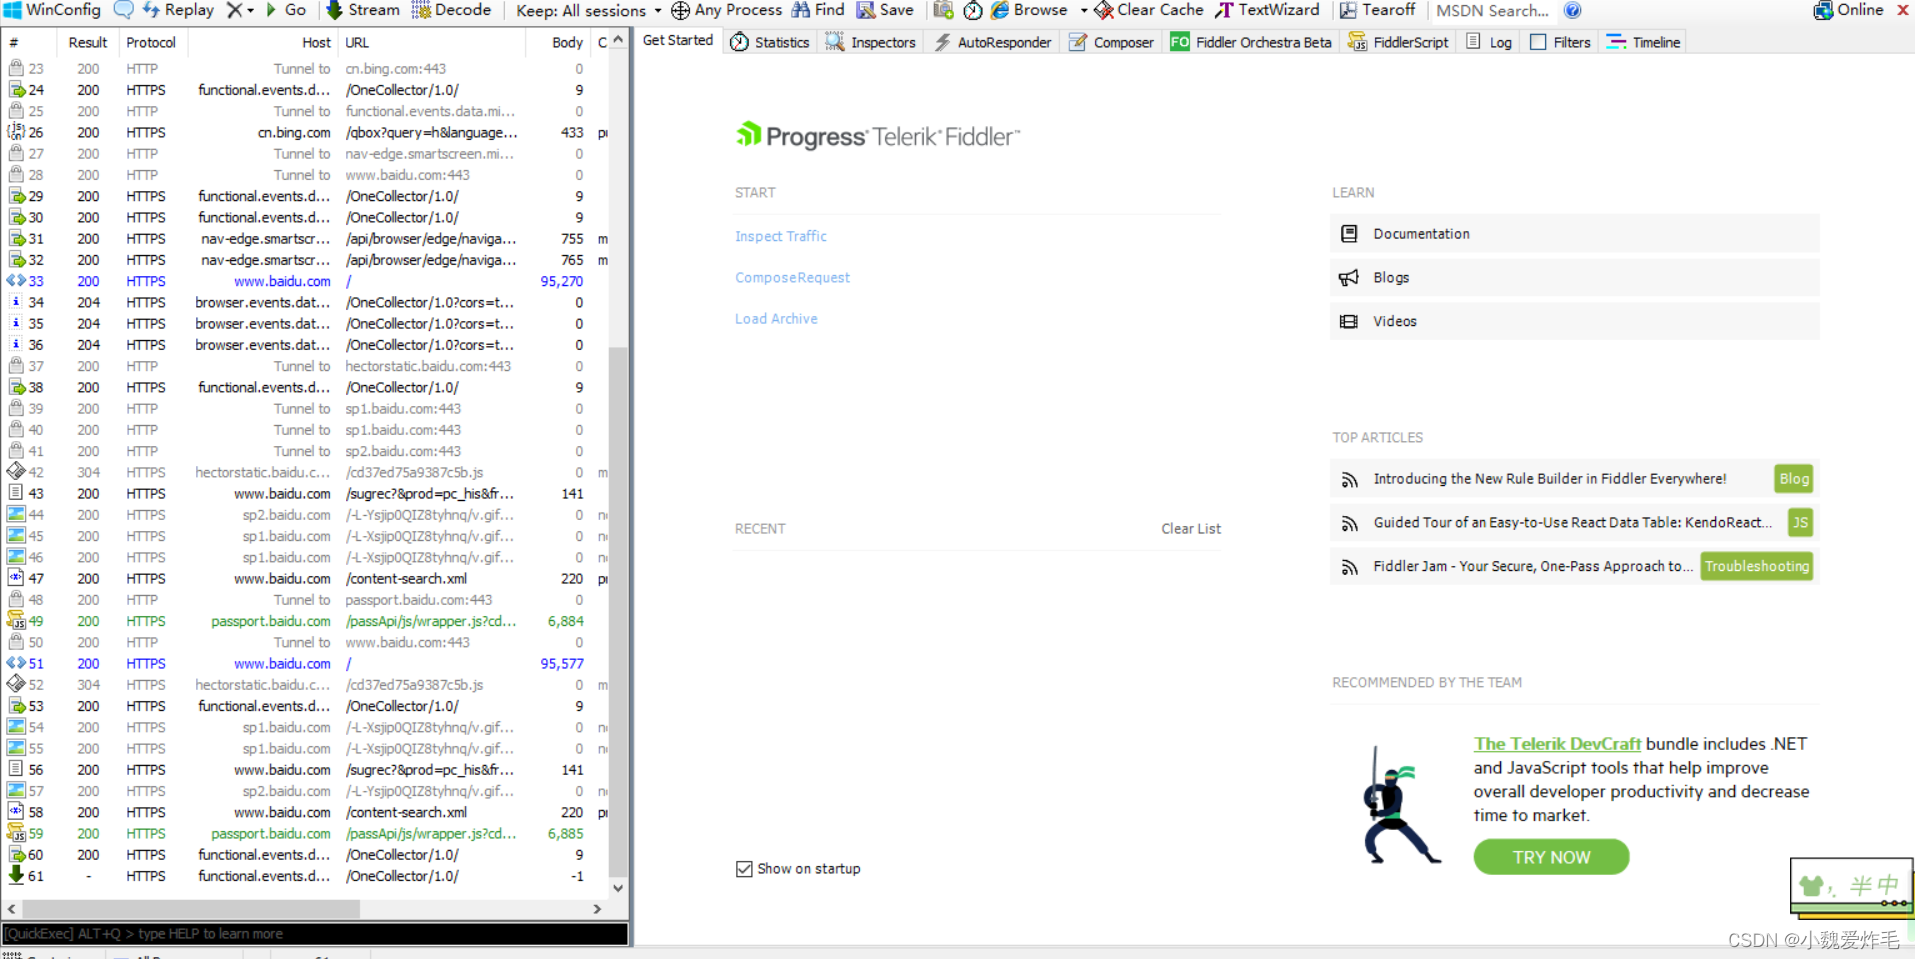
Task: Click the WinConfig toolbar button
Action: (x=52, y=10)
